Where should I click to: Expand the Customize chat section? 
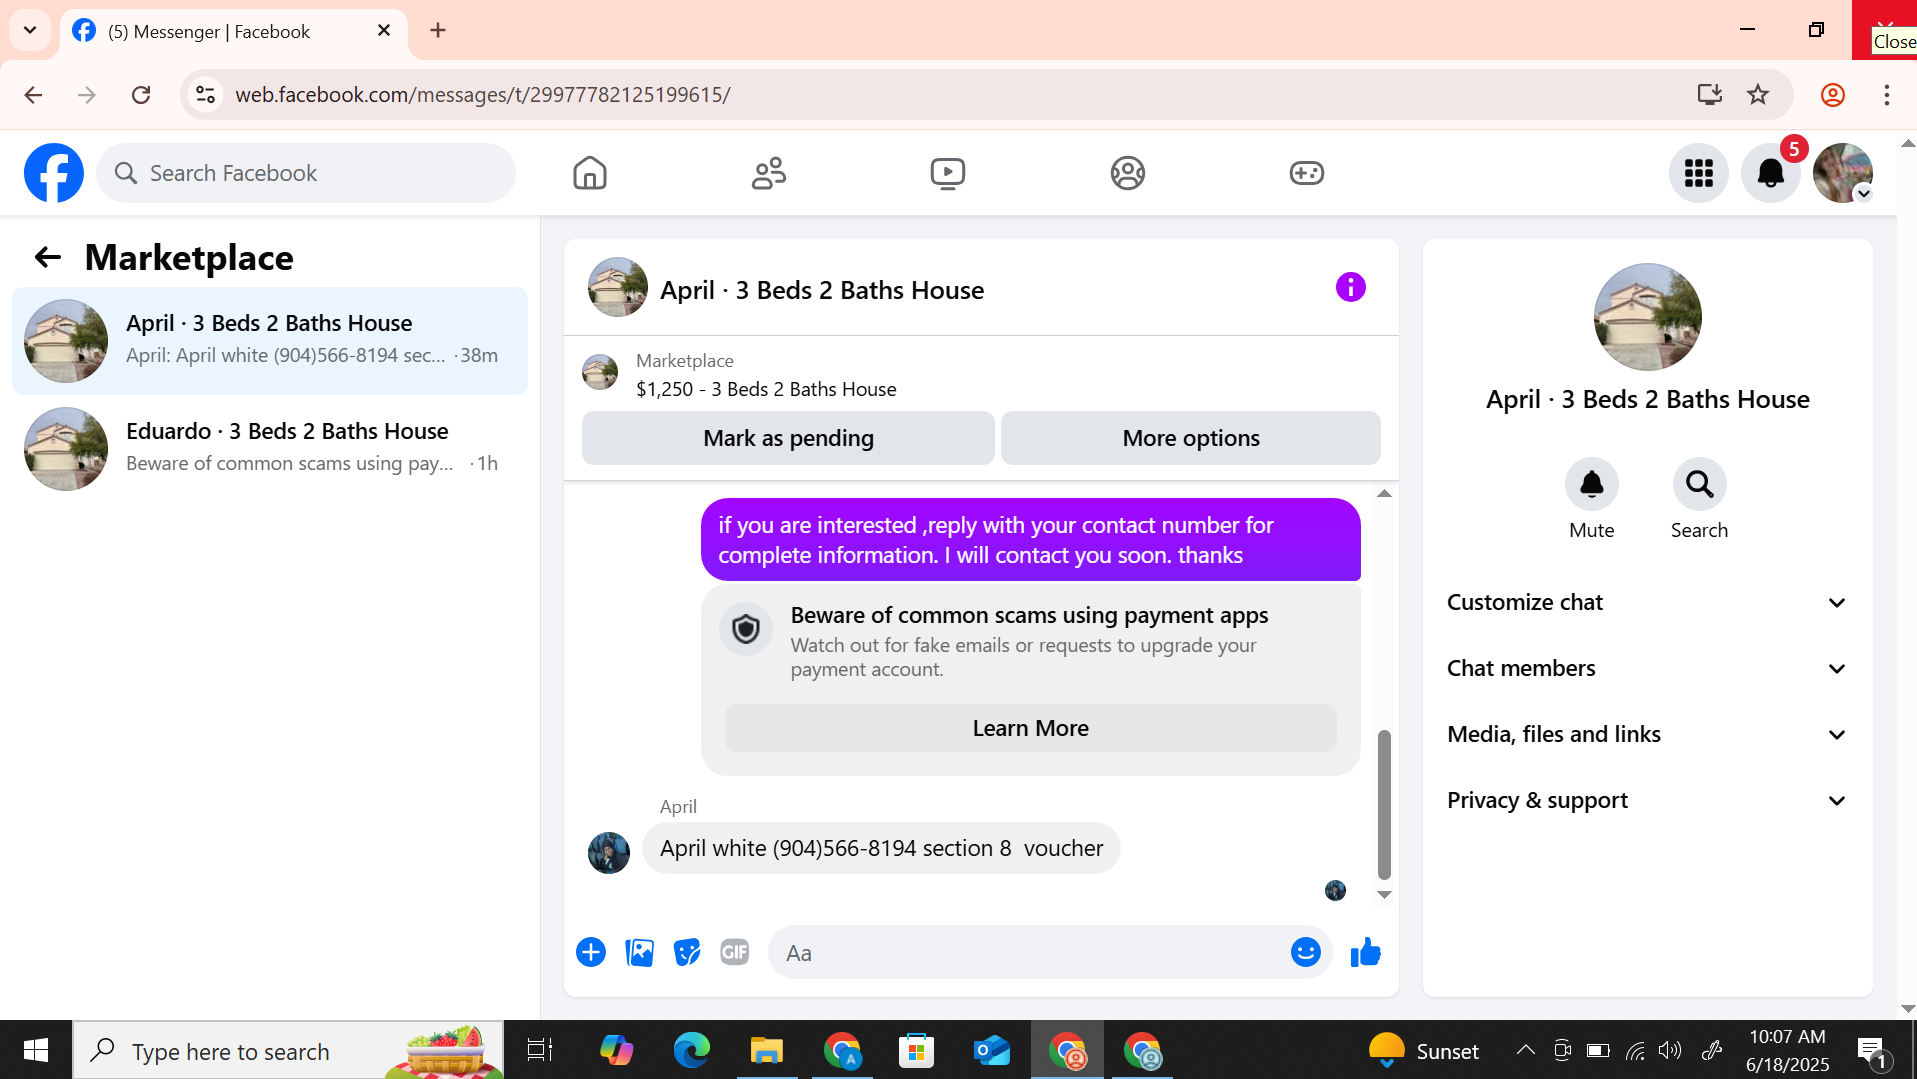[1647, 603]
